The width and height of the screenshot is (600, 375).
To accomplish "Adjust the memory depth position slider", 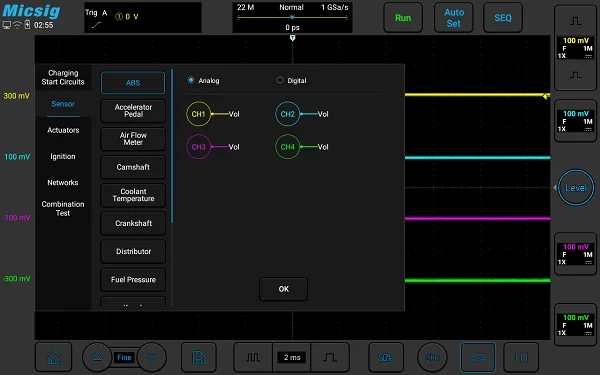I will 292,18.
